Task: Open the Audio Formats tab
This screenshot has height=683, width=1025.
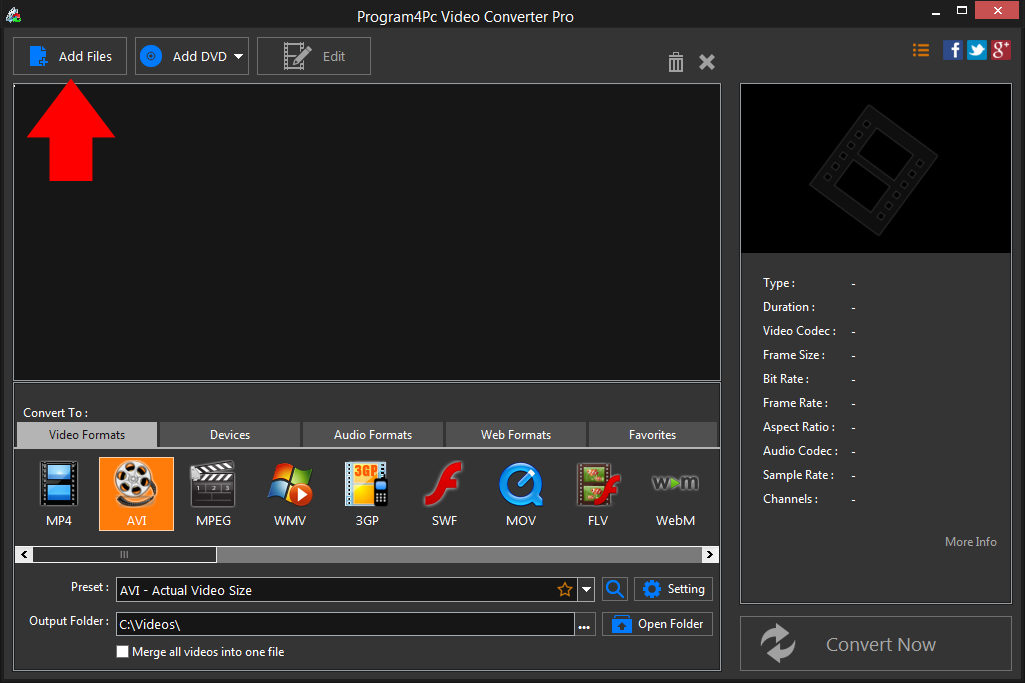Action: pos(372,434)
